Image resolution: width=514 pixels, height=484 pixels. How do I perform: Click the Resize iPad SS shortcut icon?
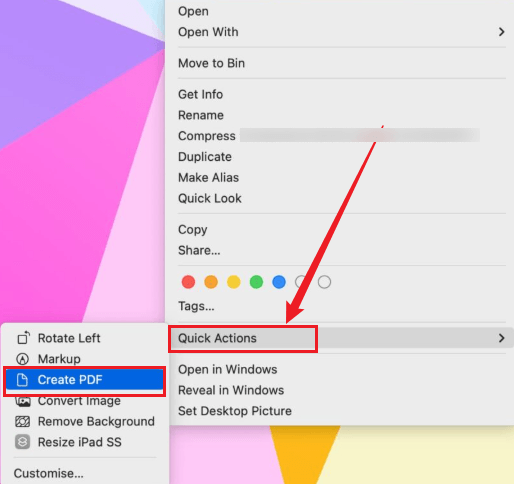(22, 442)
